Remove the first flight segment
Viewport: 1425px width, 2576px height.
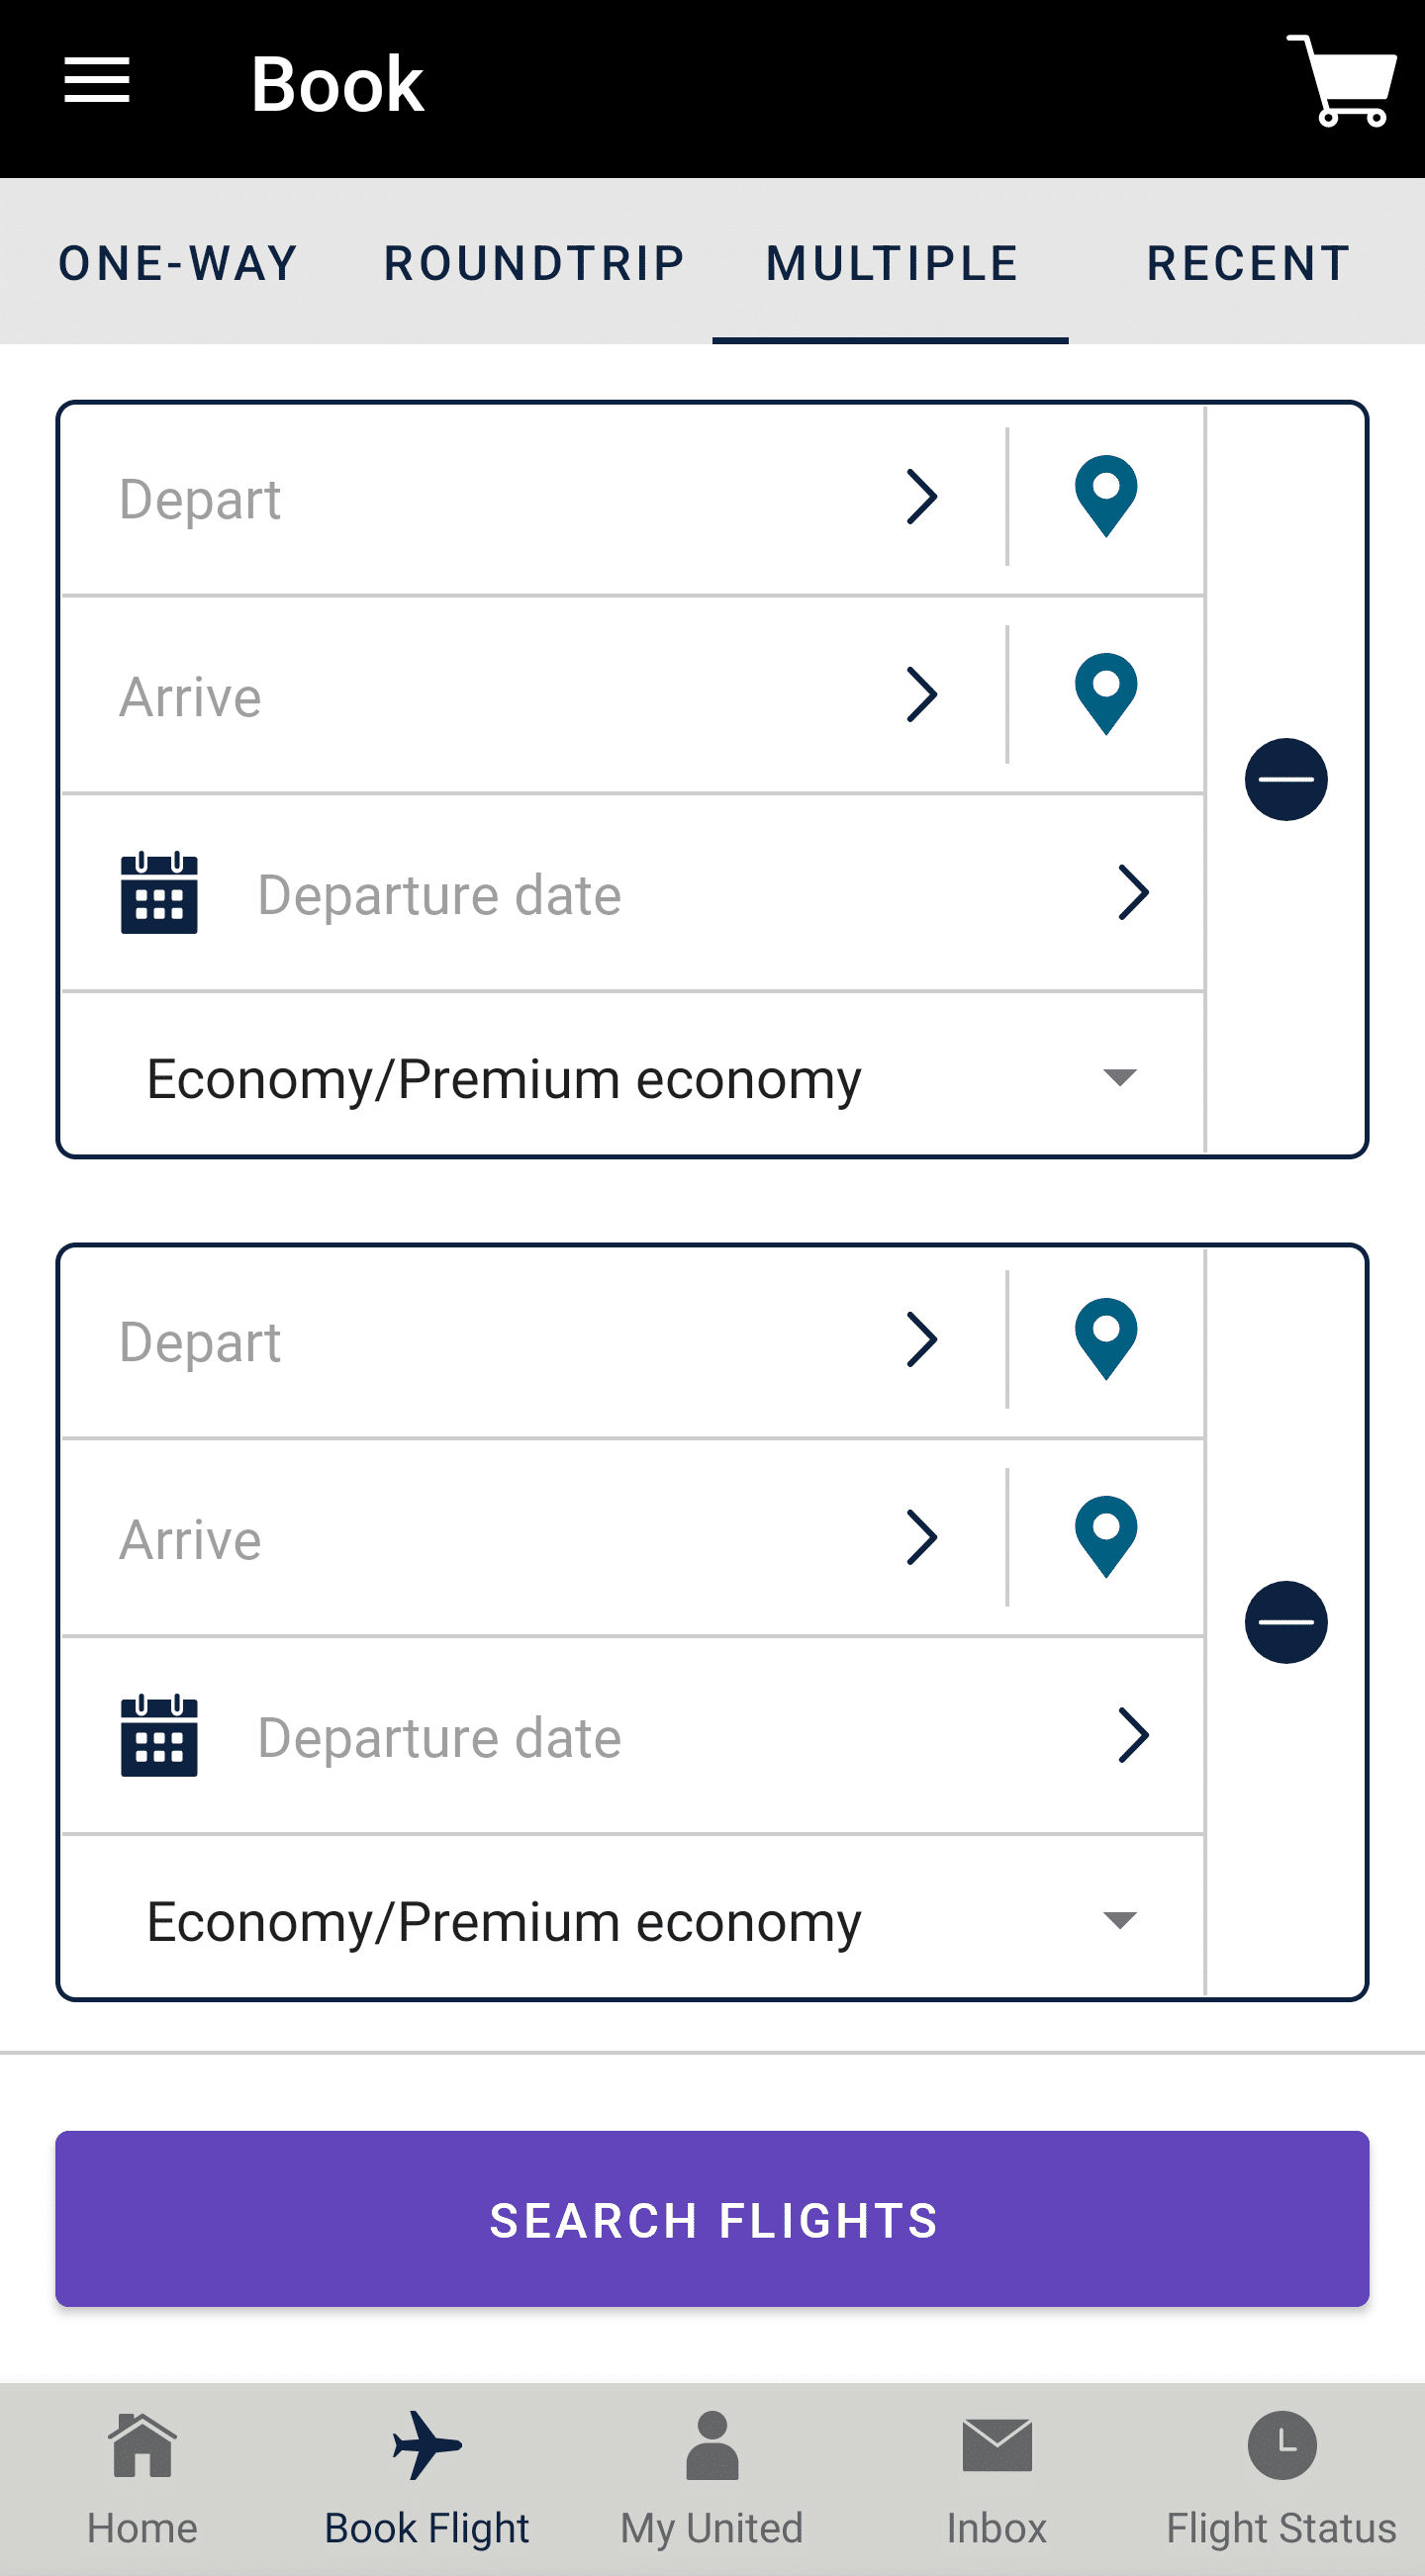click(x=1285, y=779)
